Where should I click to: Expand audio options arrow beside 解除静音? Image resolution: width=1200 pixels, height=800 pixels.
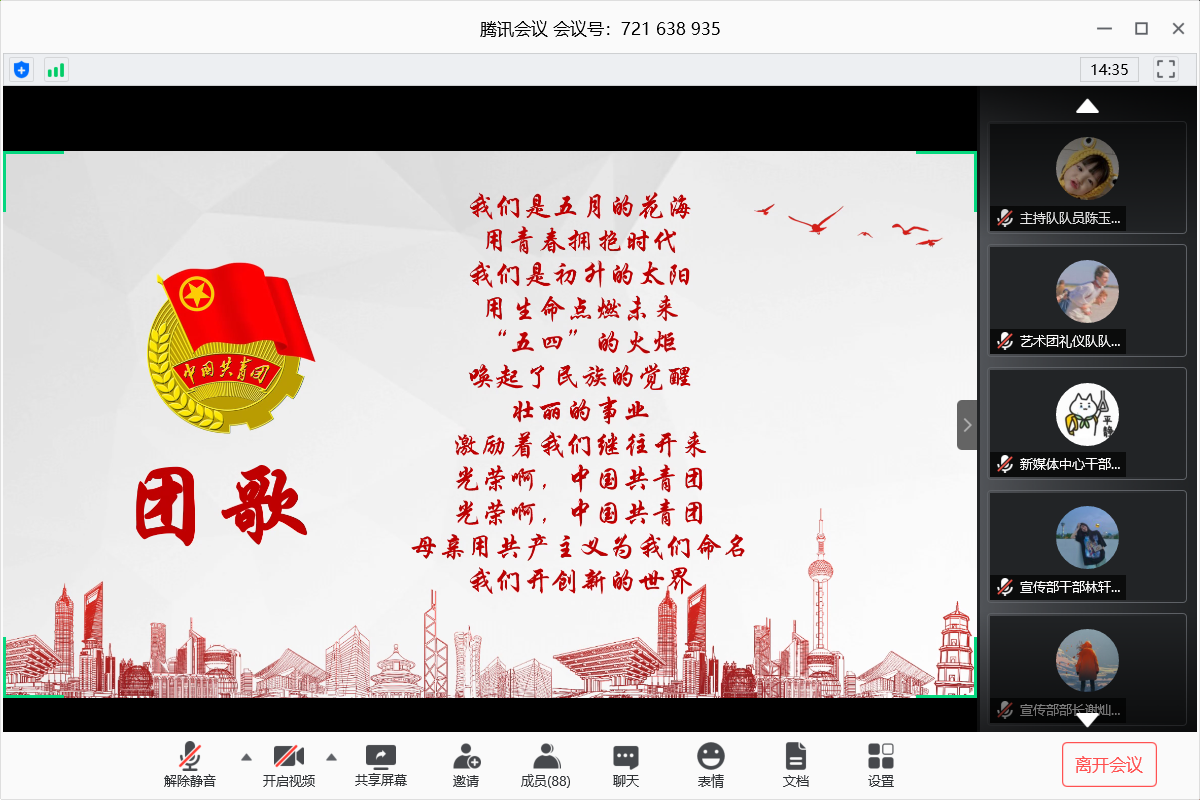coord(246,756)
